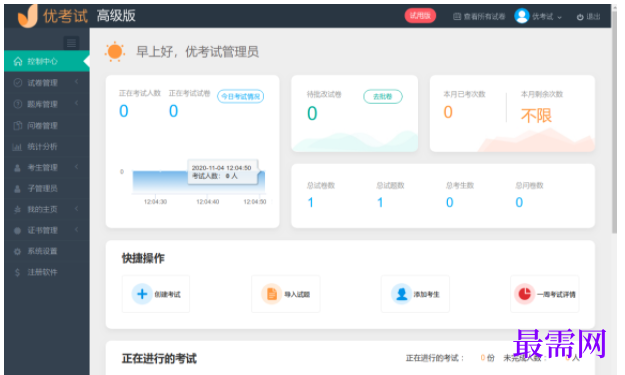Open 控制中心 in the sidebar
This screenshot has height=375, width=625.
(x=47, y=61)
